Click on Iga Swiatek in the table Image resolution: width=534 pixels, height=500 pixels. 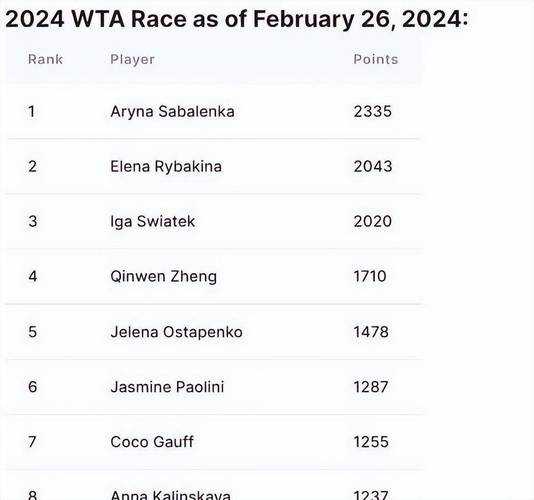[x=153, y=222]
